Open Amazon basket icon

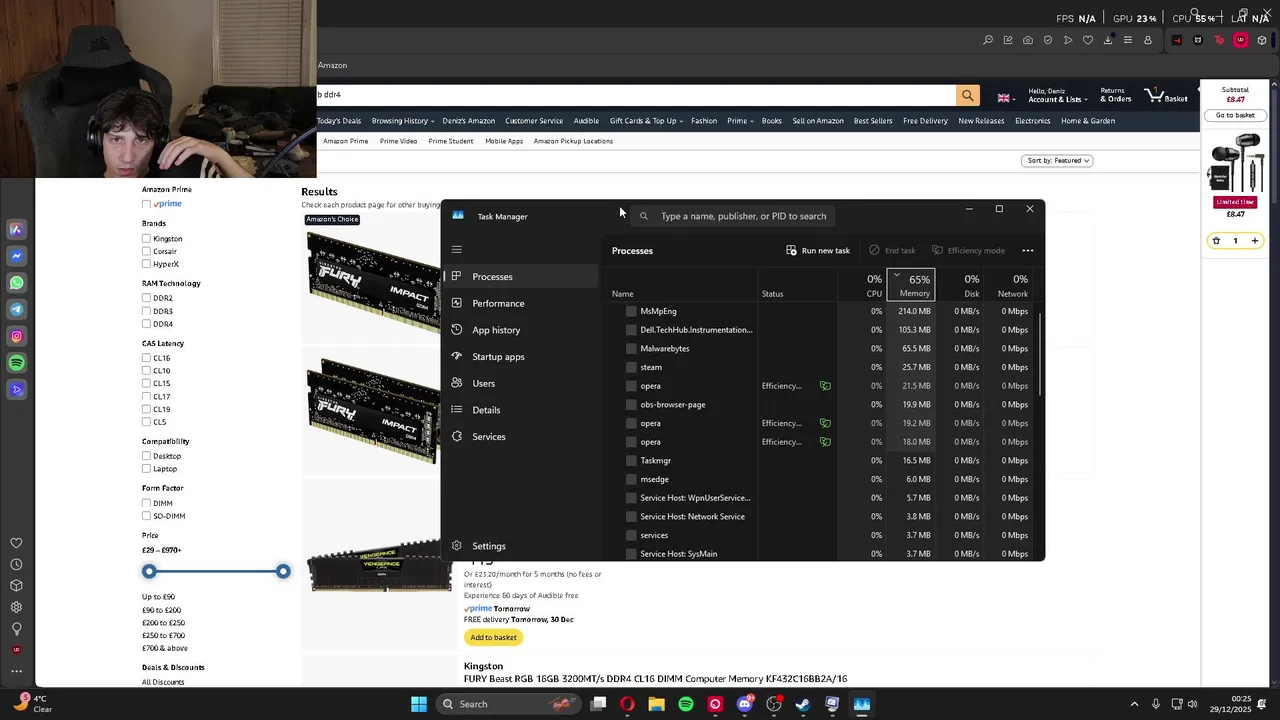1168,95
